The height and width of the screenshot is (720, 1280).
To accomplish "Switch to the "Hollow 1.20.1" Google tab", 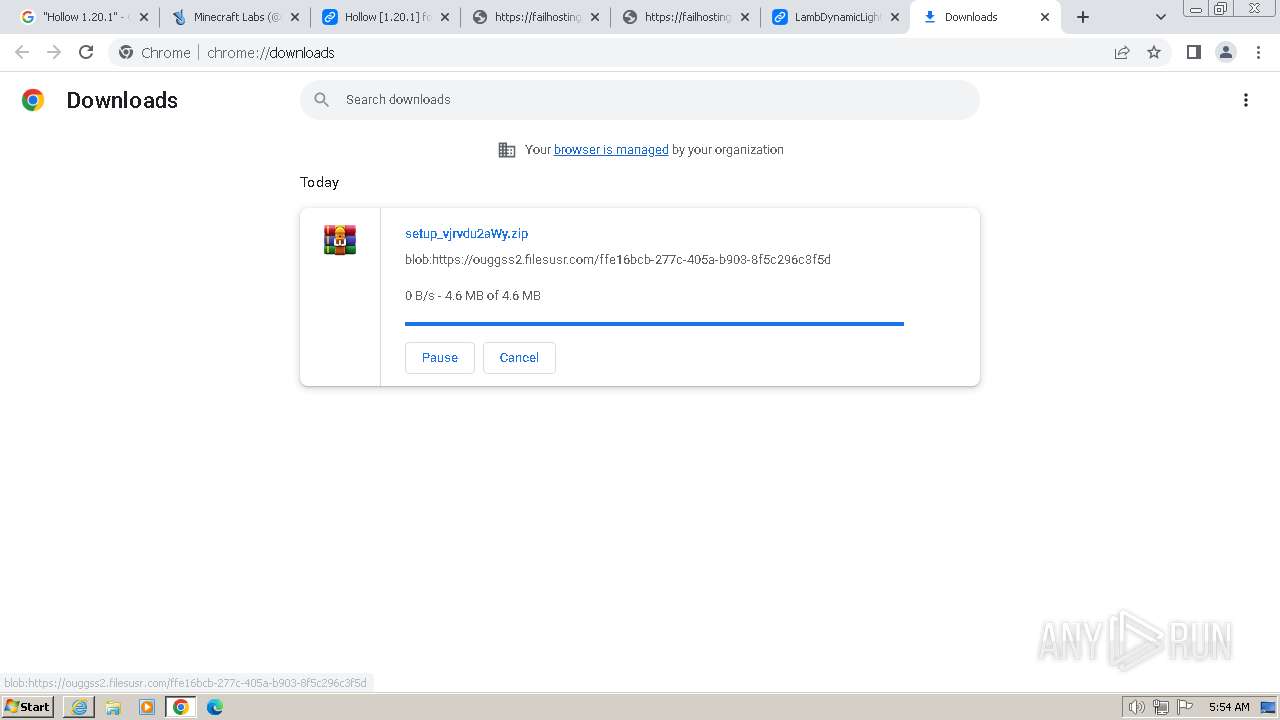I will coord(84,17).
